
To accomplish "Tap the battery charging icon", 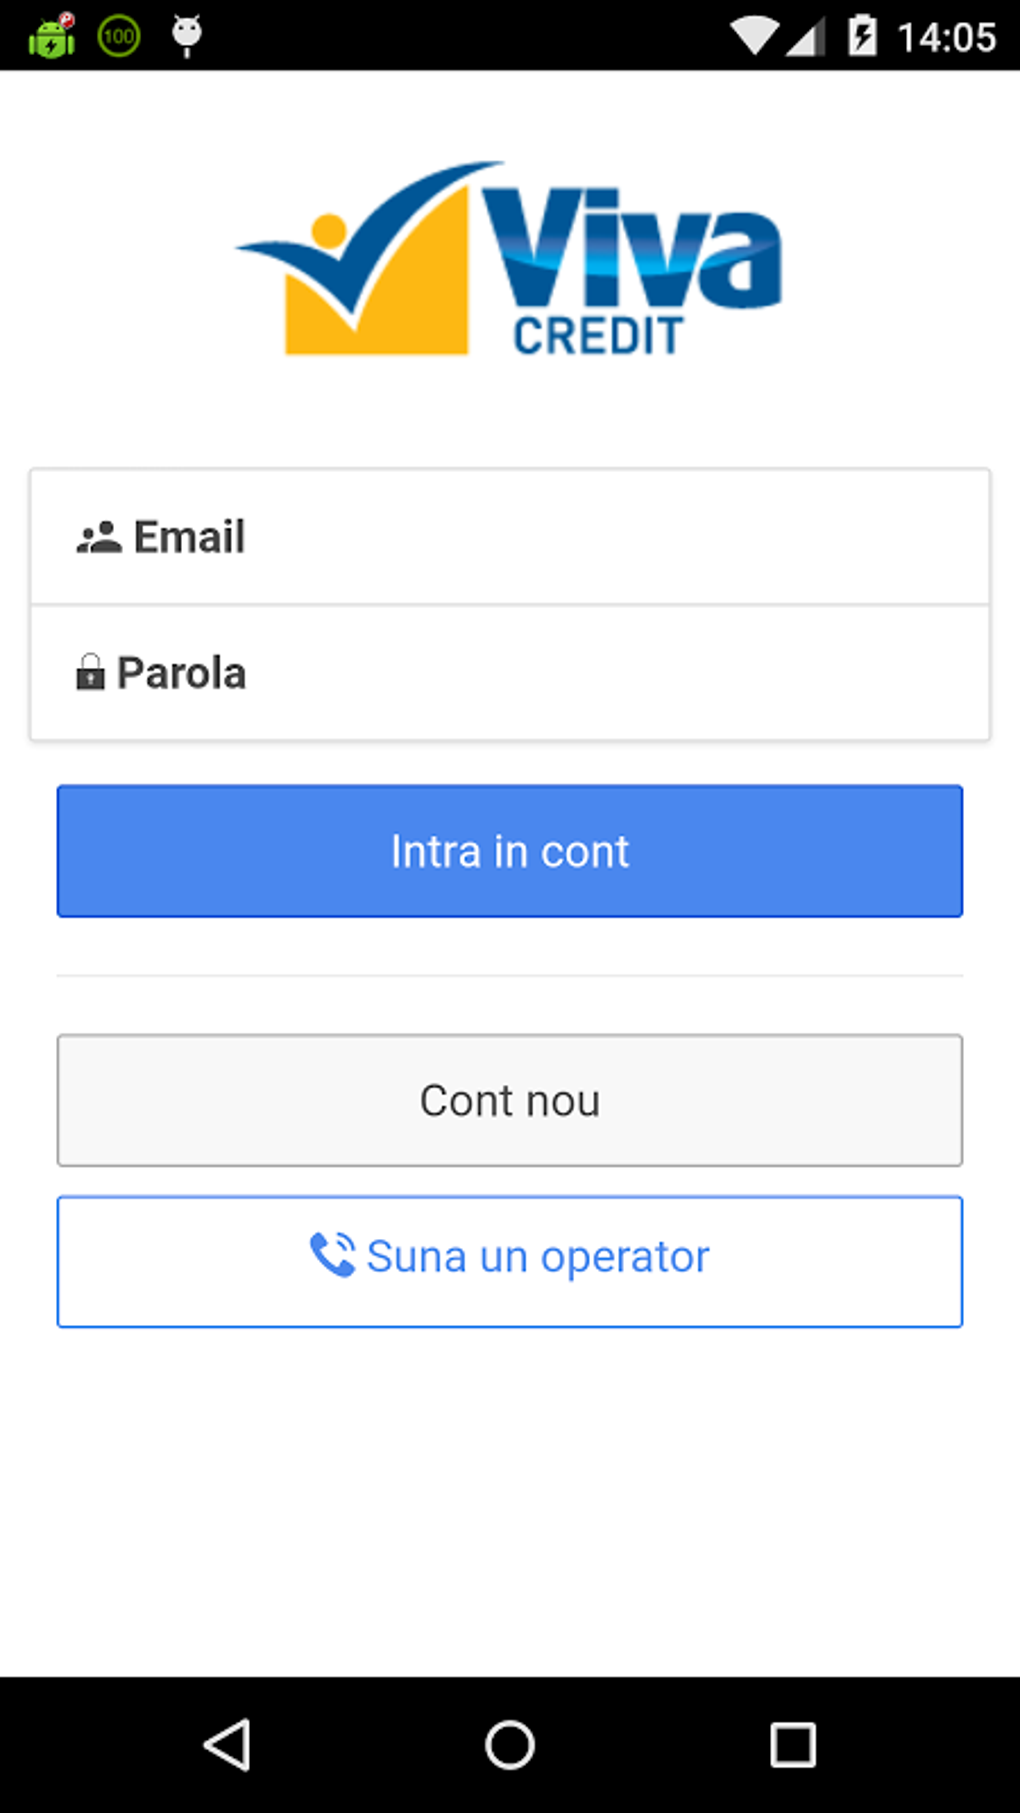I will tap(862, 37).
